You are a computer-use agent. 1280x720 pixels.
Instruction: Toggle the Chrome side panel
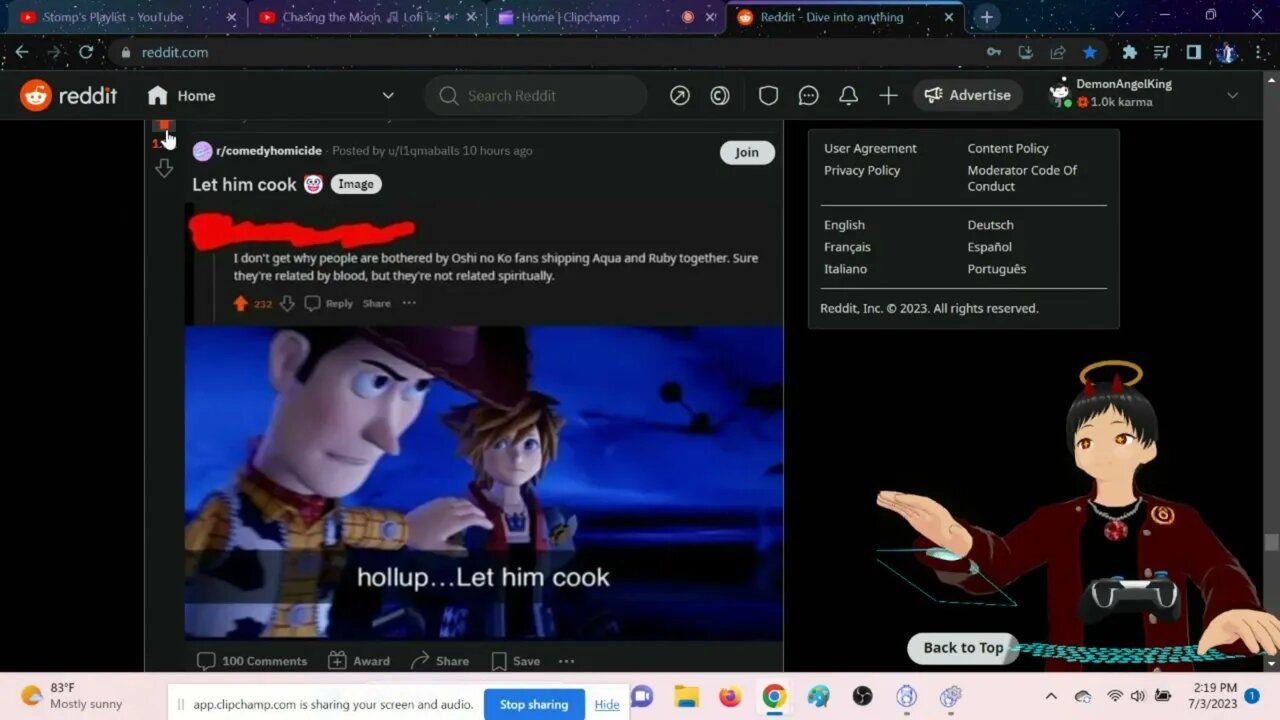coord(1193,52)
